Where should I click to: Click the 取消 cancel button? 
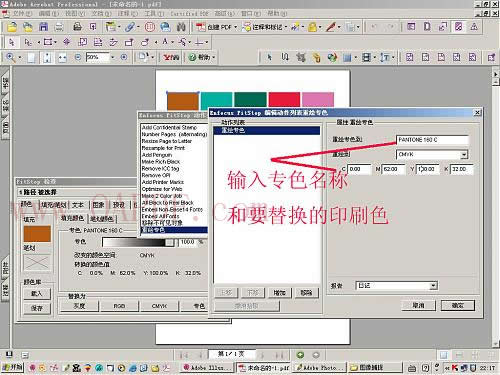418,305
